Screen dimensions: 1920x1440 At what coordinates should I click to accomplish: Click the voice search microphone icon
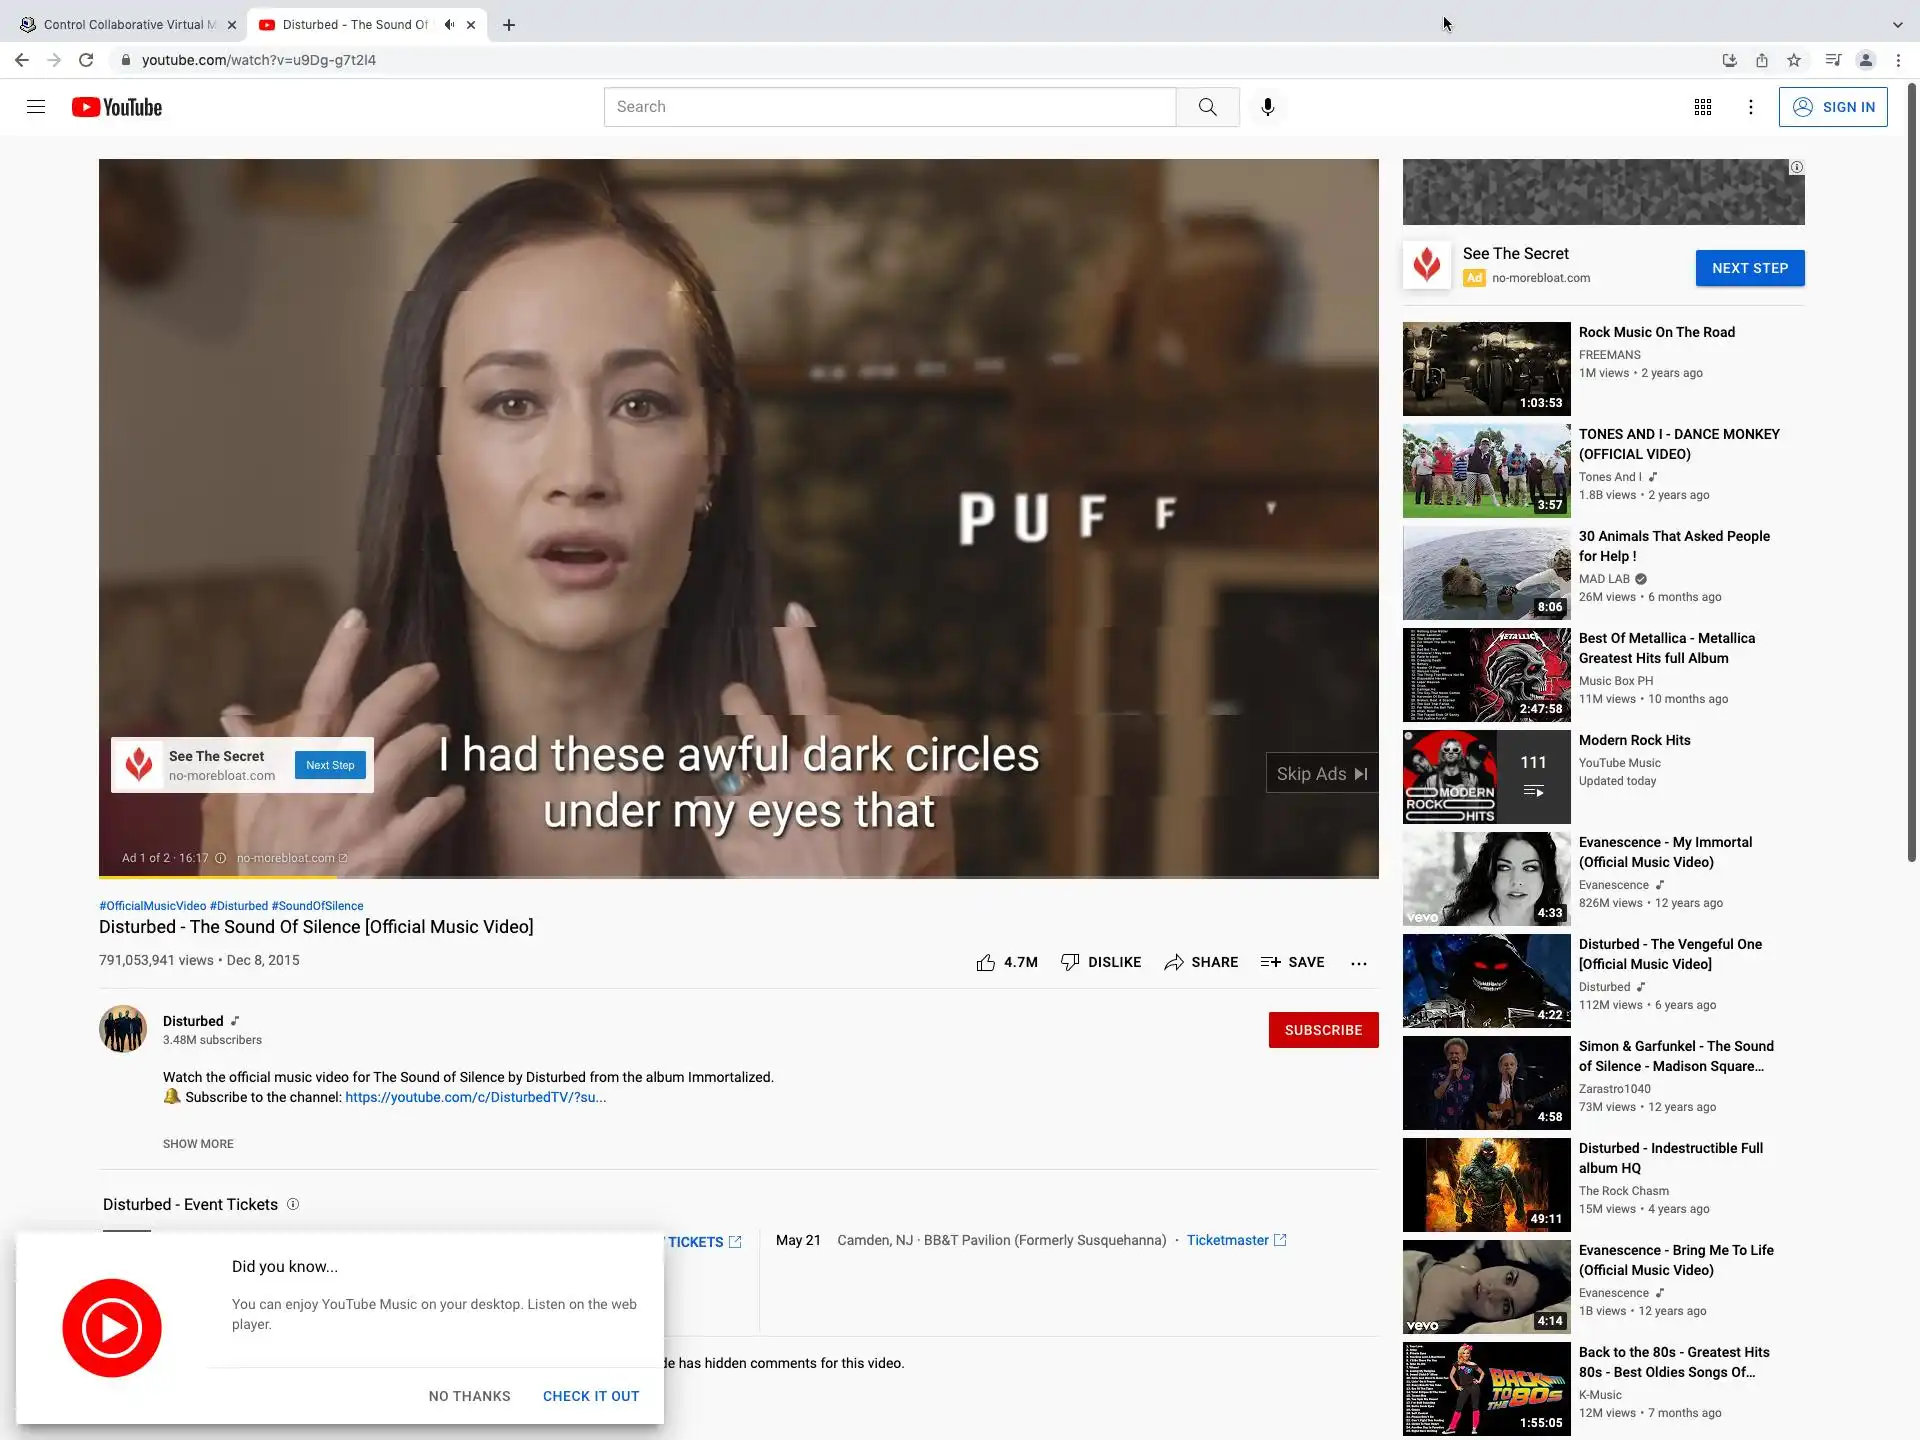click(1267, 107)
